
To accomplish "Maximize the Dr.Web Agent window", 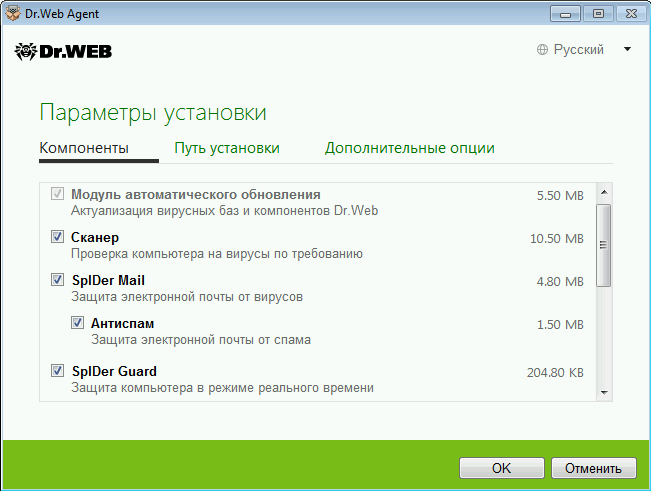I will coord(598,14).
